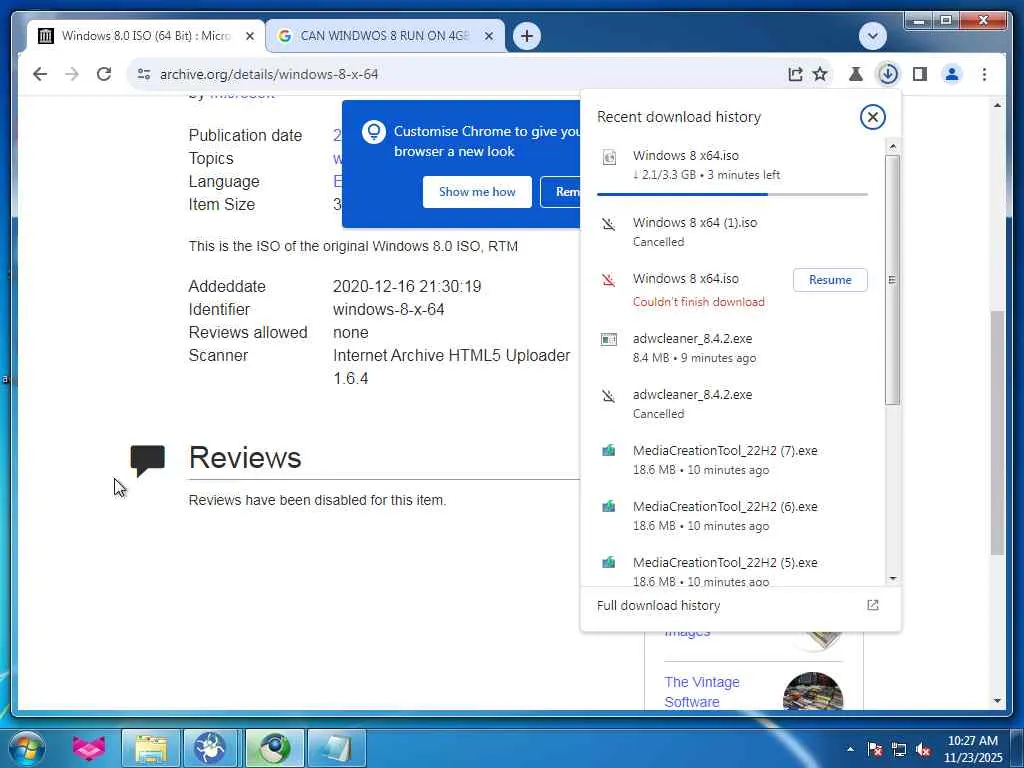Click Show me how button
Screen dimensions: 1024x768
477,192
